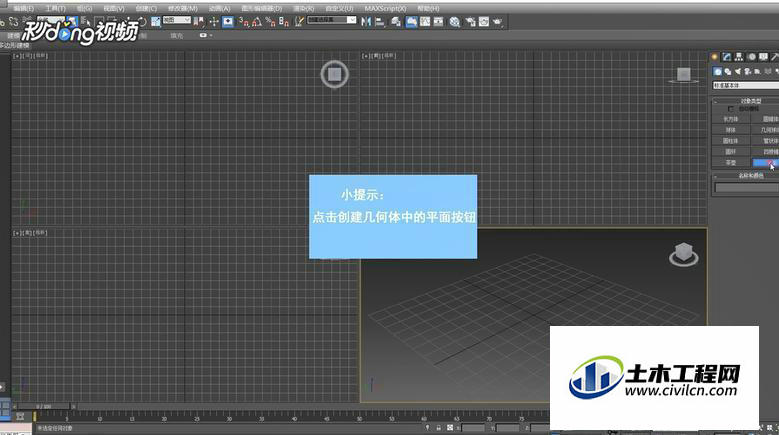Open the Layer Manager icon
This screenshot has height=435, width=779.
(395, 21)
